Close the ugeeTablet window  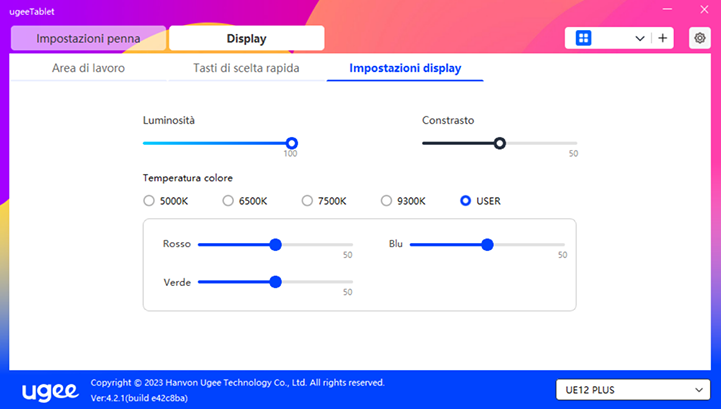pos(701,10)
